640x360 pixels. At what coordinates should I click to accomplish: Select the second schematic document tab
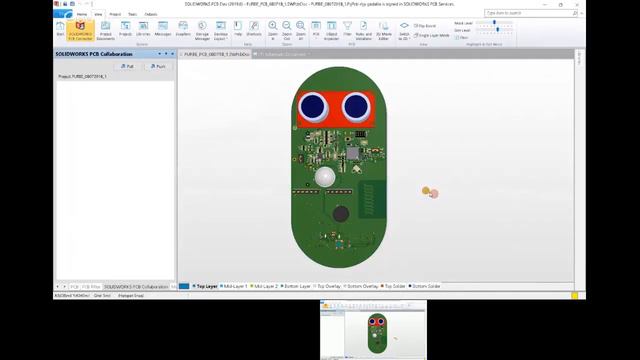click(x=282, y=54)
